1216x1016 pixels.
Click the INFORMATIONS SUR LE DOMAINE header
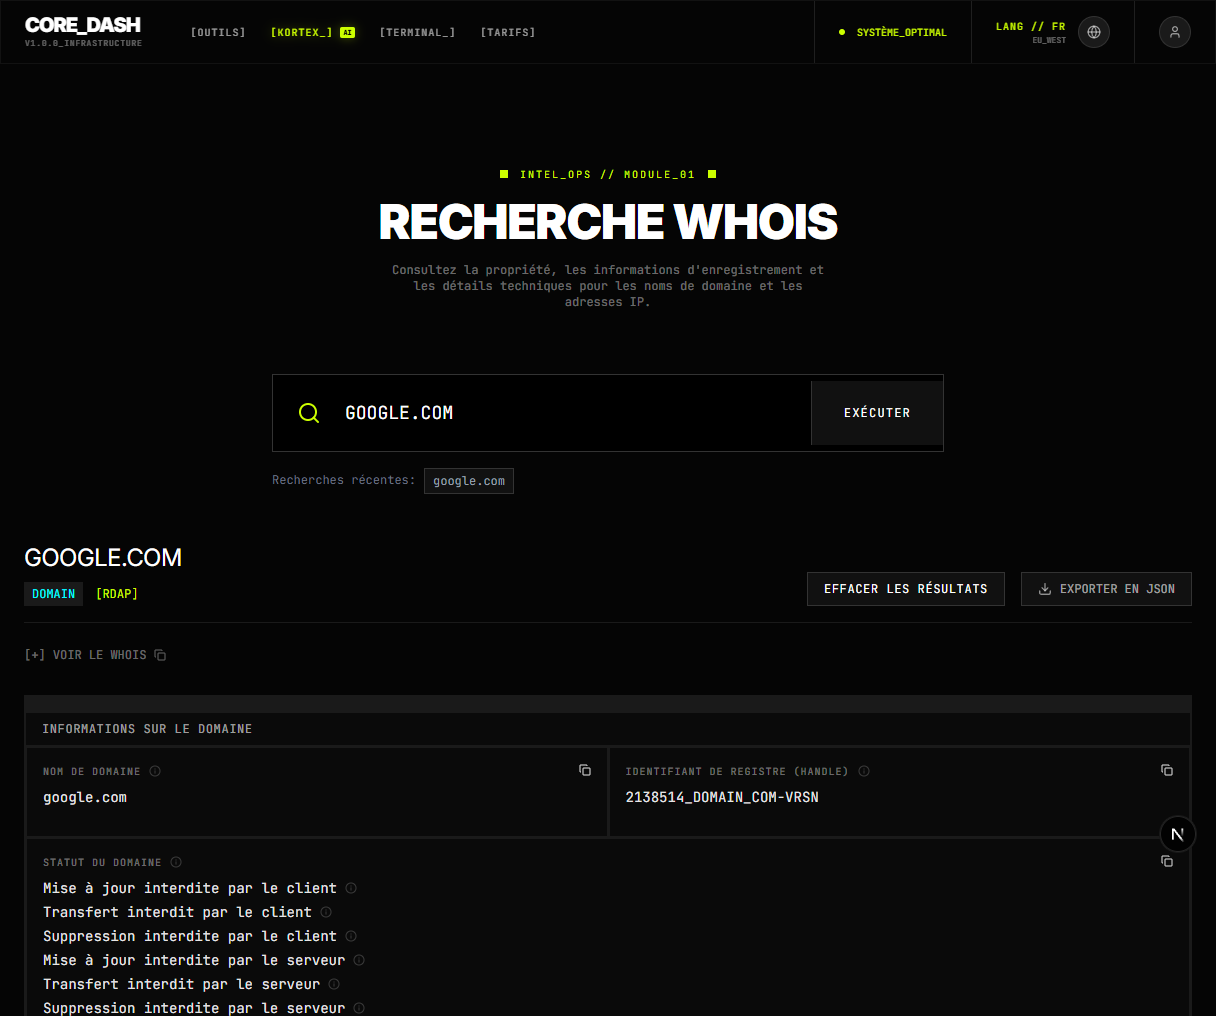pos(147,729)
